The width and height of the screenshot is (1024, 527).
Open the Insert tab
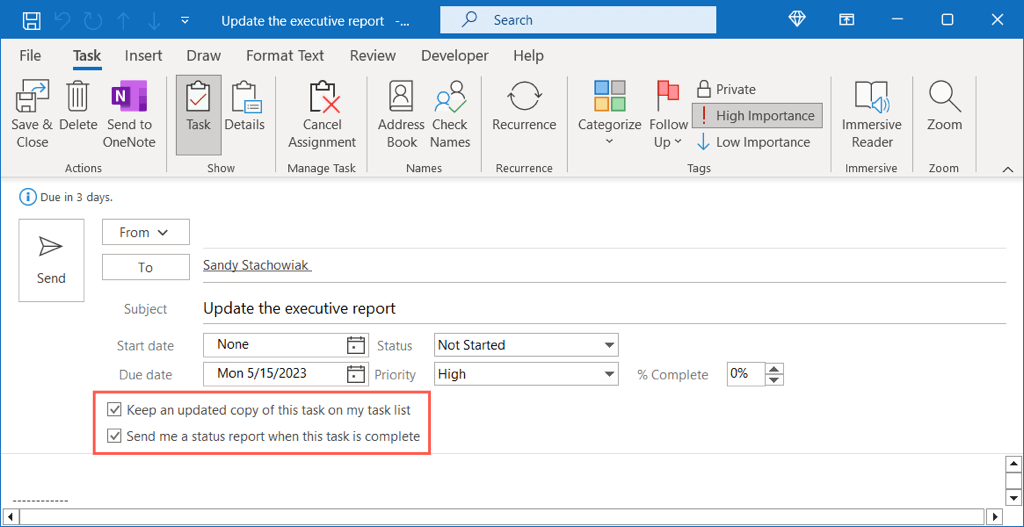[144, 56]
